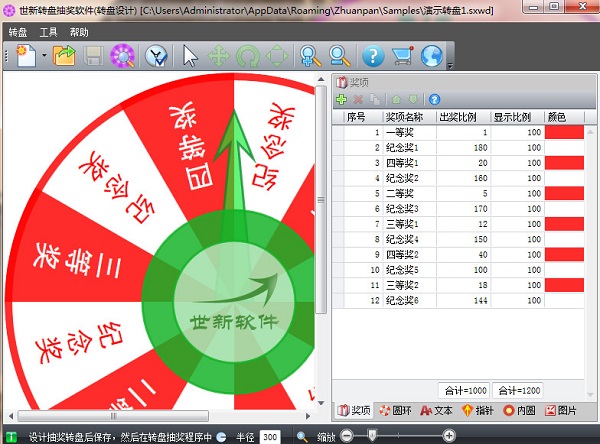Click the canvas vertical scrollbar thumb
The image size is (600, 444).
(321, 199)
